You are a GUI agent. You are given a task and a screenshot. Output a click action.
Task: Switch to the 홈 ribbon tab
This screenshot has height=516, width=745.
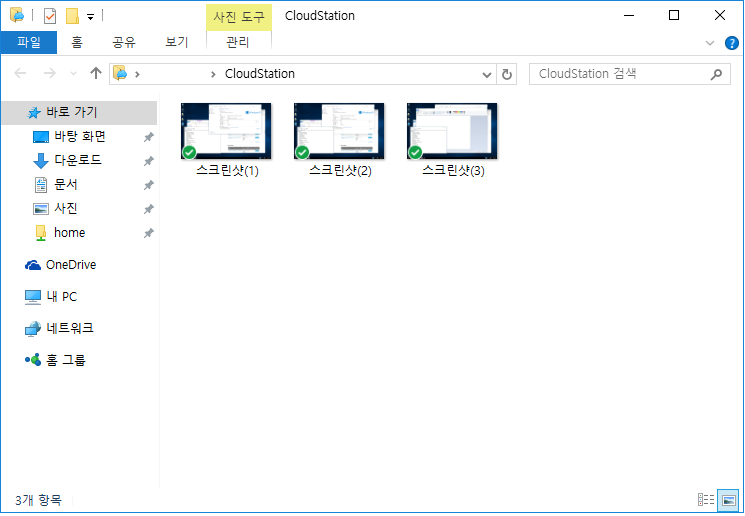(76, 42)
